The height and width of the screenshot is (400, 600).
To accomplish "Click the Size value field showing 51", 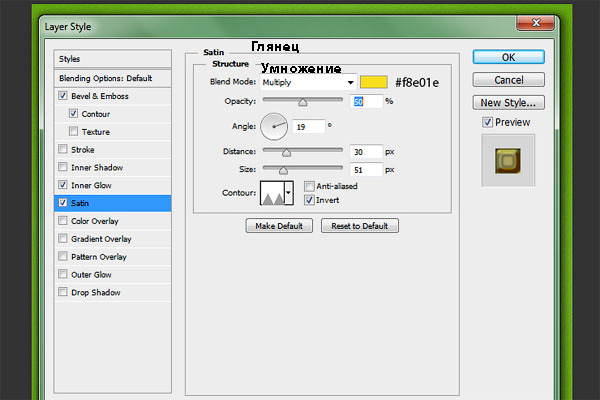I will (366, 170).
